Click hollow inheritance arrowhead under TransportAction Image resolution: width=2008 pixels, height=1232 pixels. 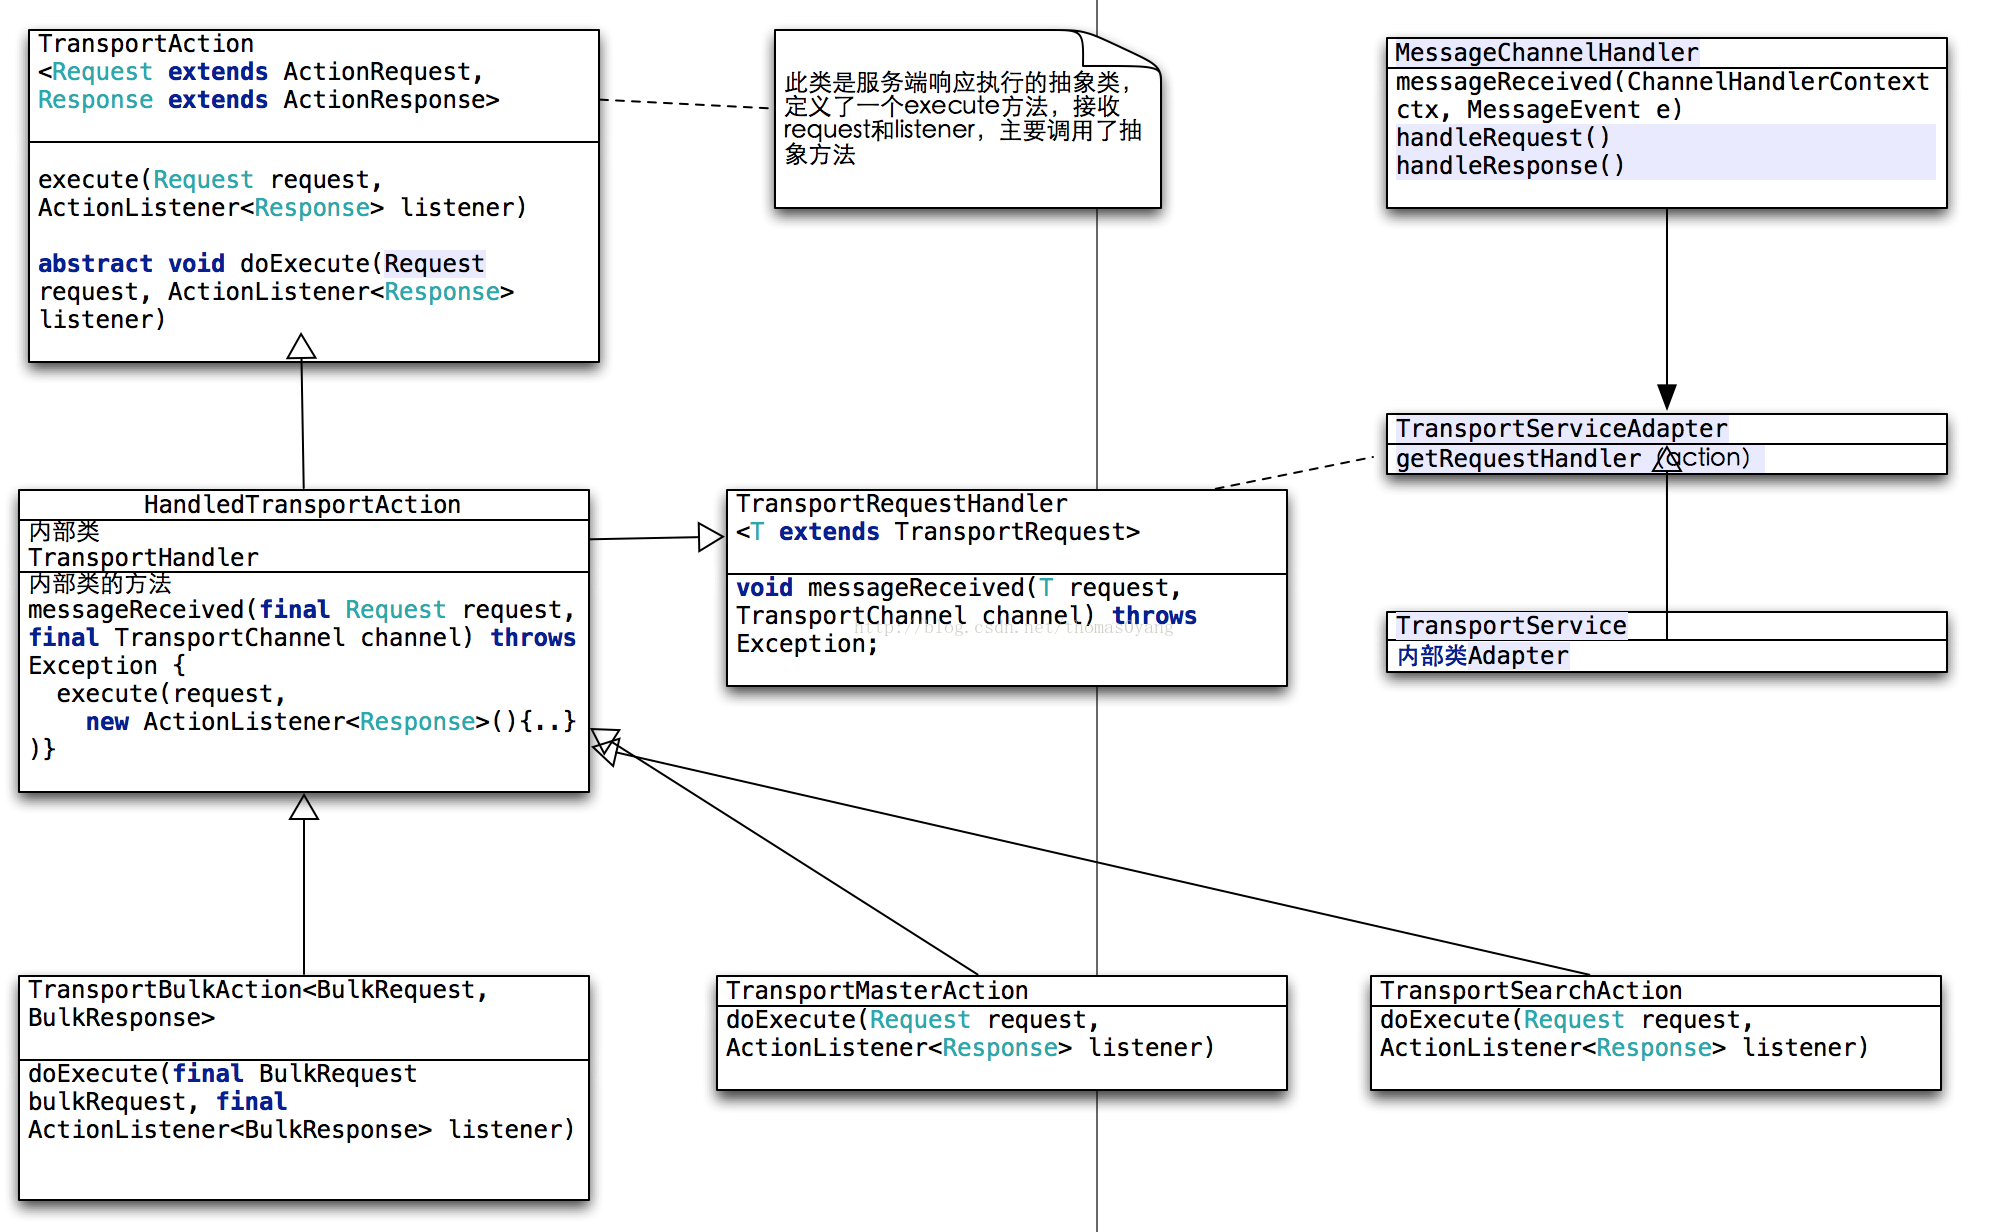click(301, 347)
